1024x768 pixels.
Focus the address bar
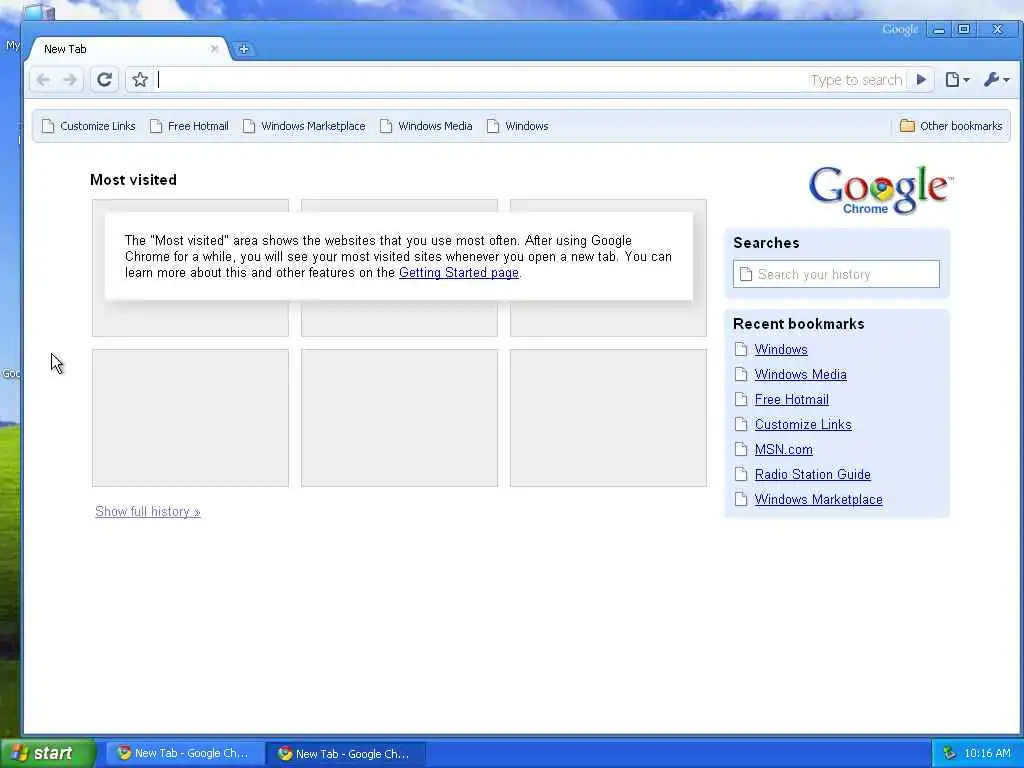pos(480,80)
